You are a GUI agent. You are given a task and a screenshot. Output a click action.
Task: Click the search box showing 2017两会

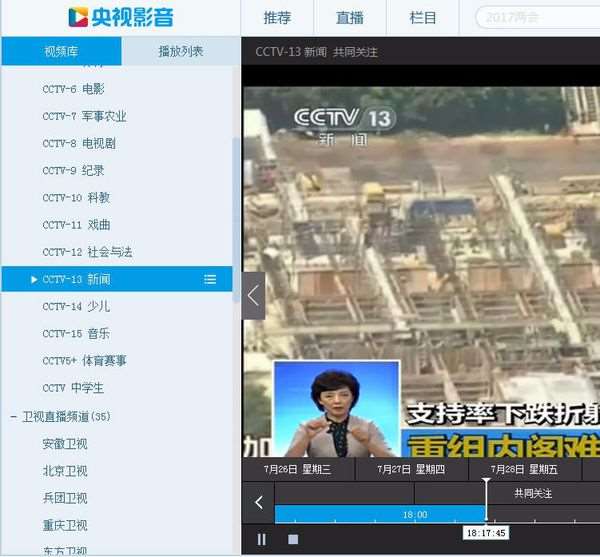click(x=537, y=18)
